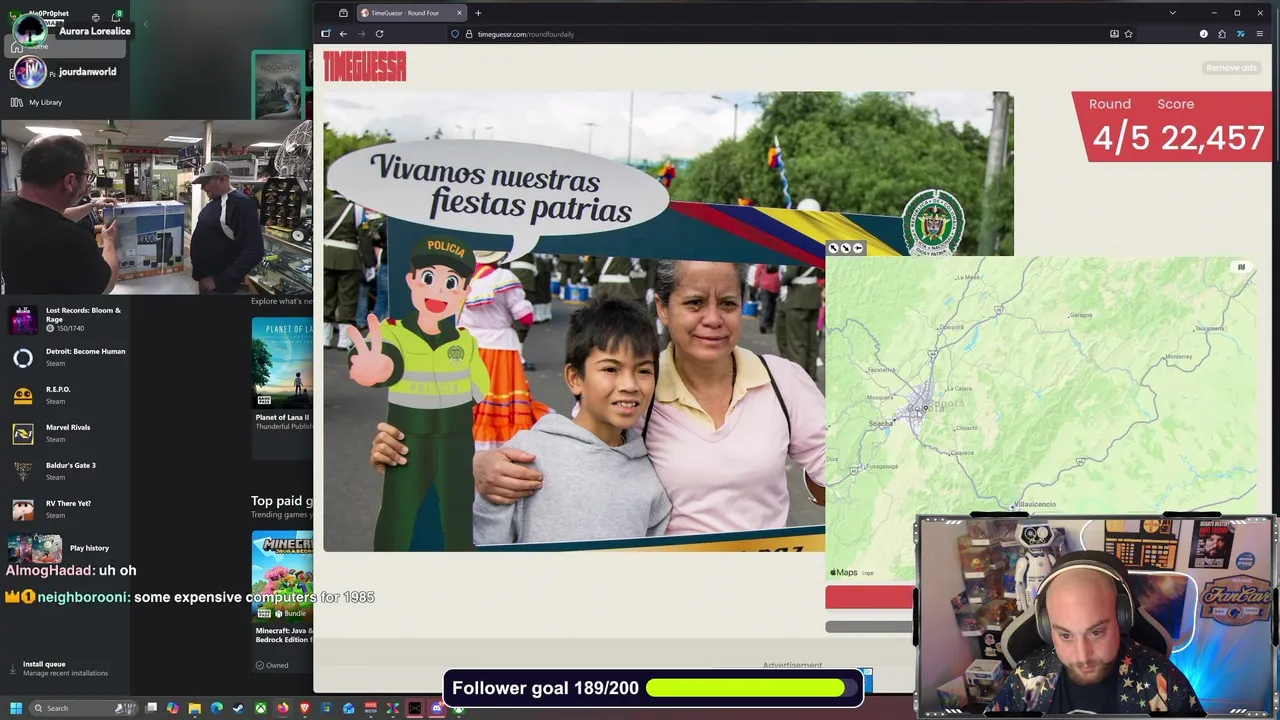This screenshot has width=1280, height=720.
Task: Click the pin map size icon
Action: pyautogui.click(x=858, y=248)
